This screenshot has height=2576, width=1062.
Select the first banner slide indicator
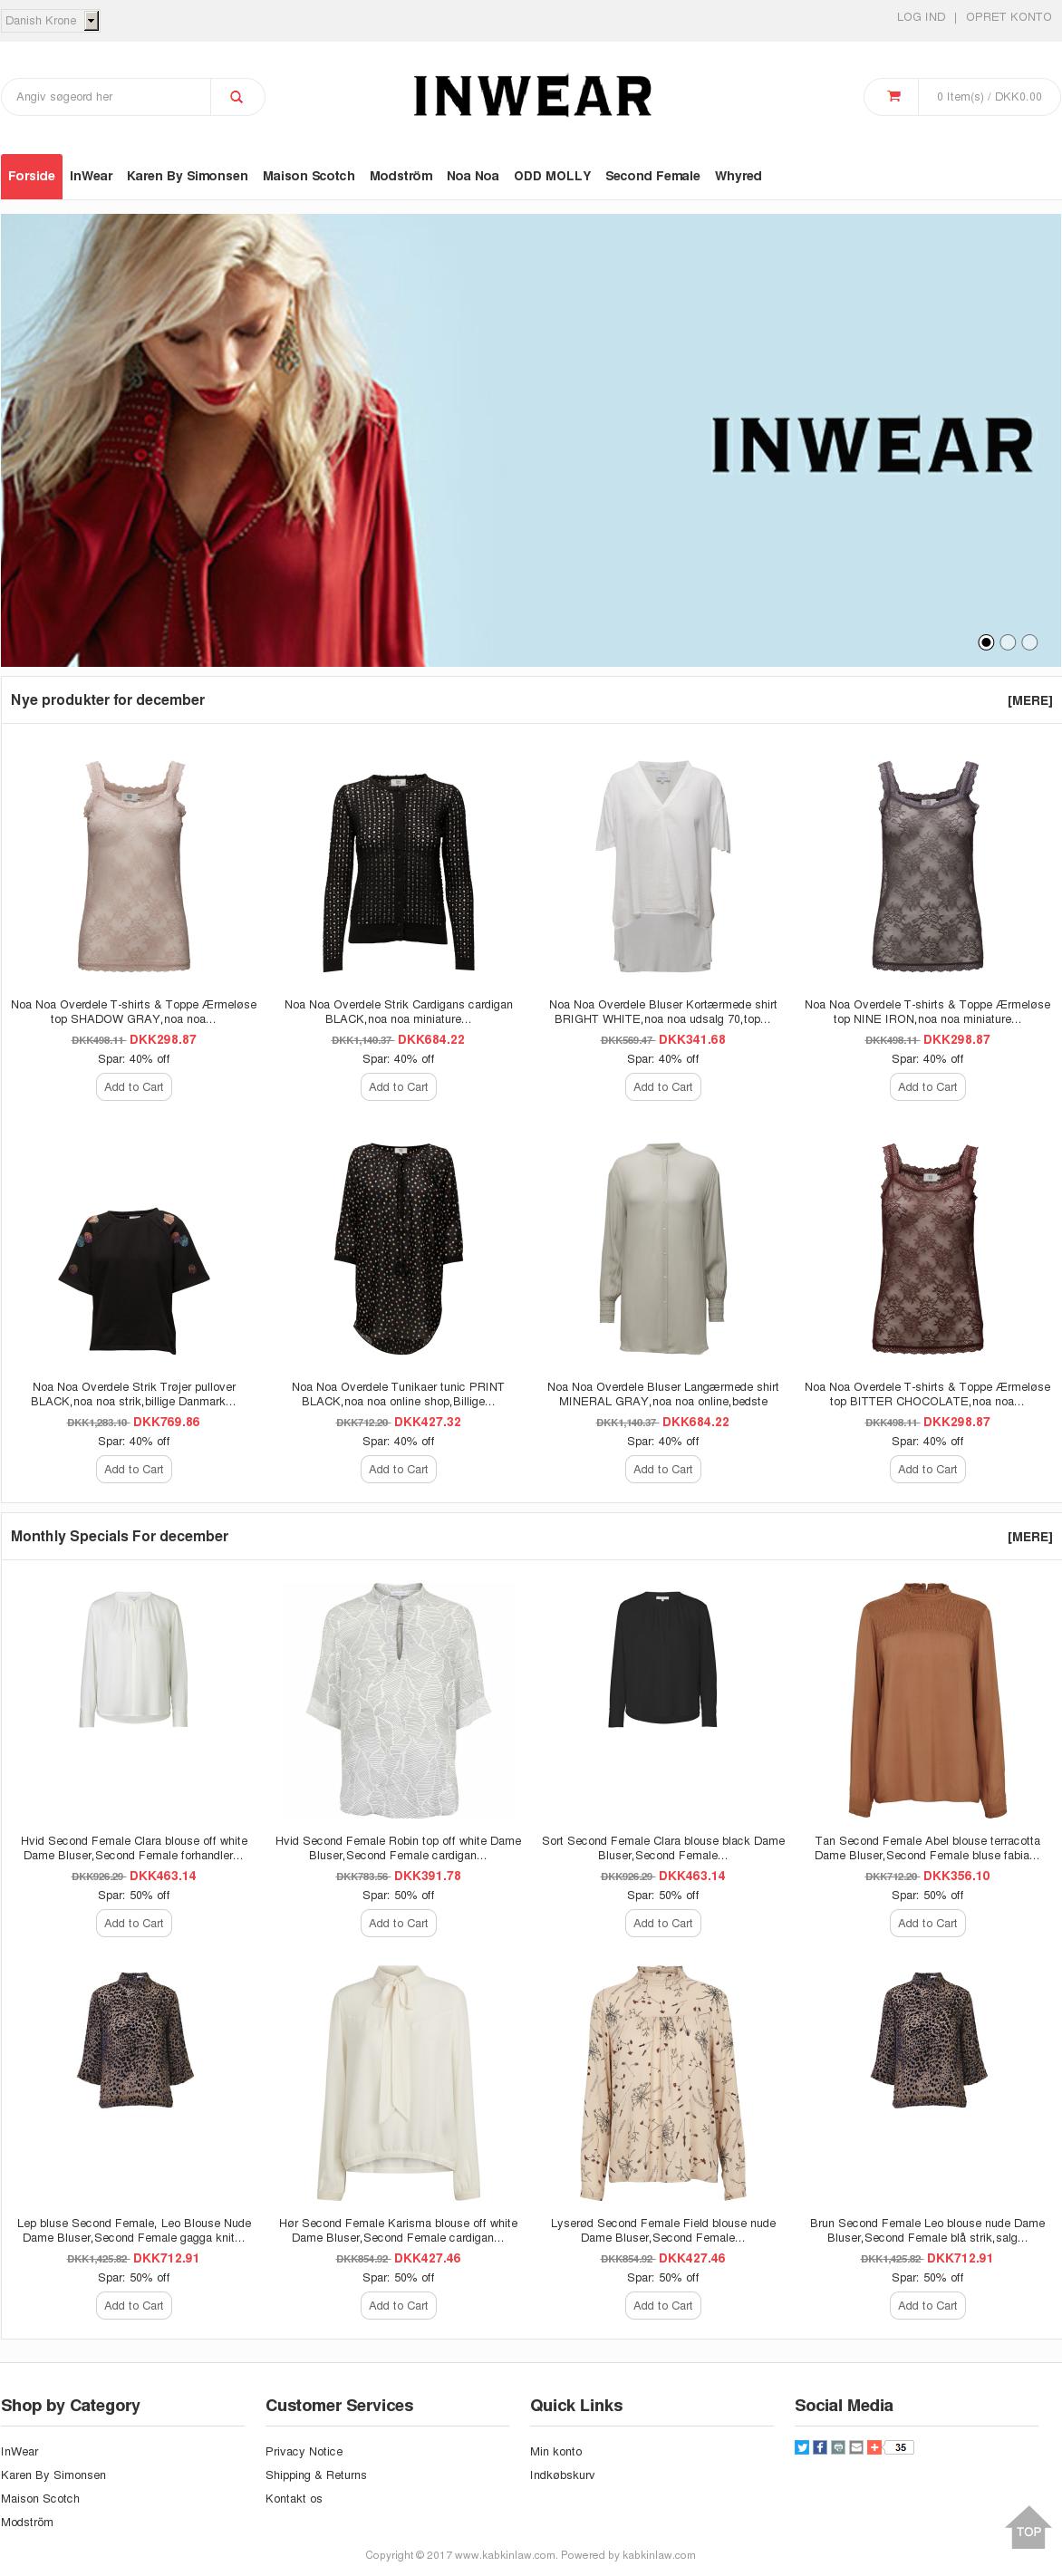[x=986, y=642]
